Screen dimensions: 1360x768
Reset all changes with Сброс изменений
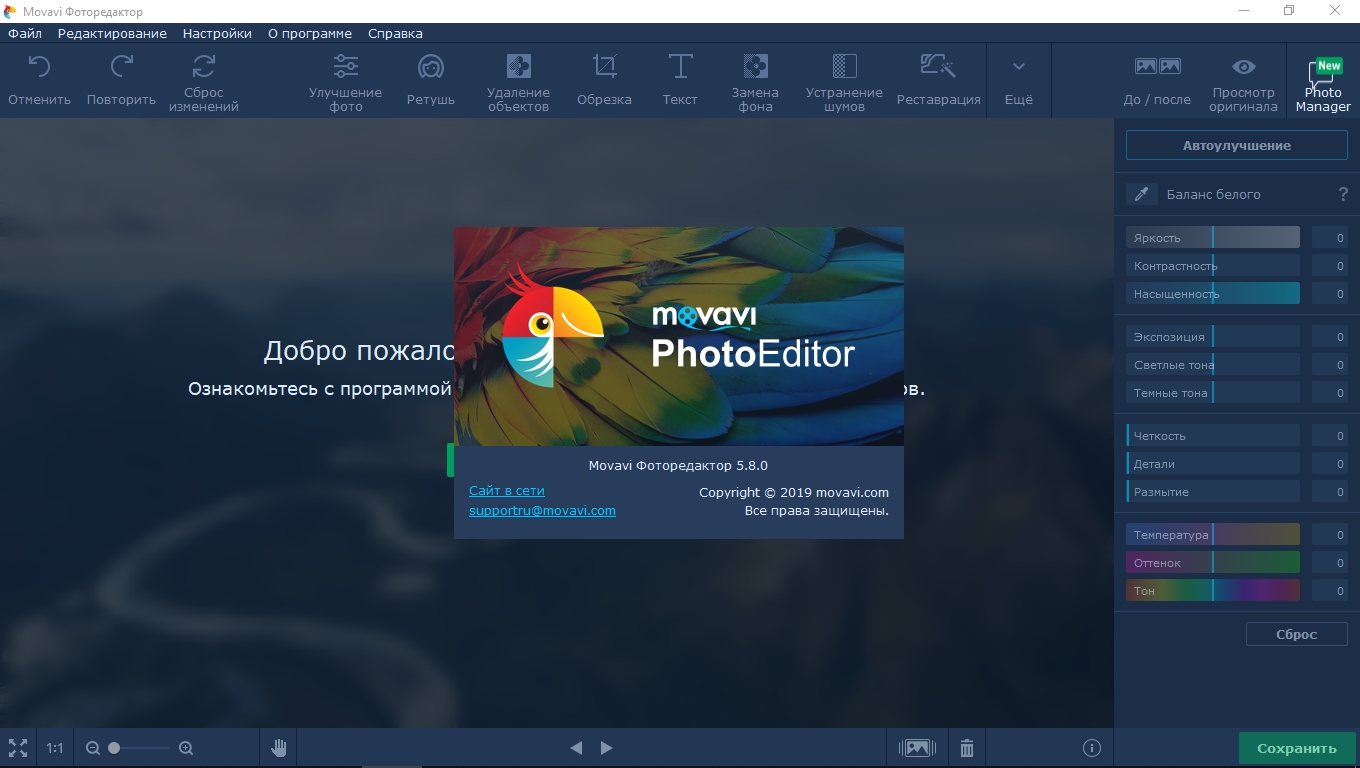pos(203,82)
